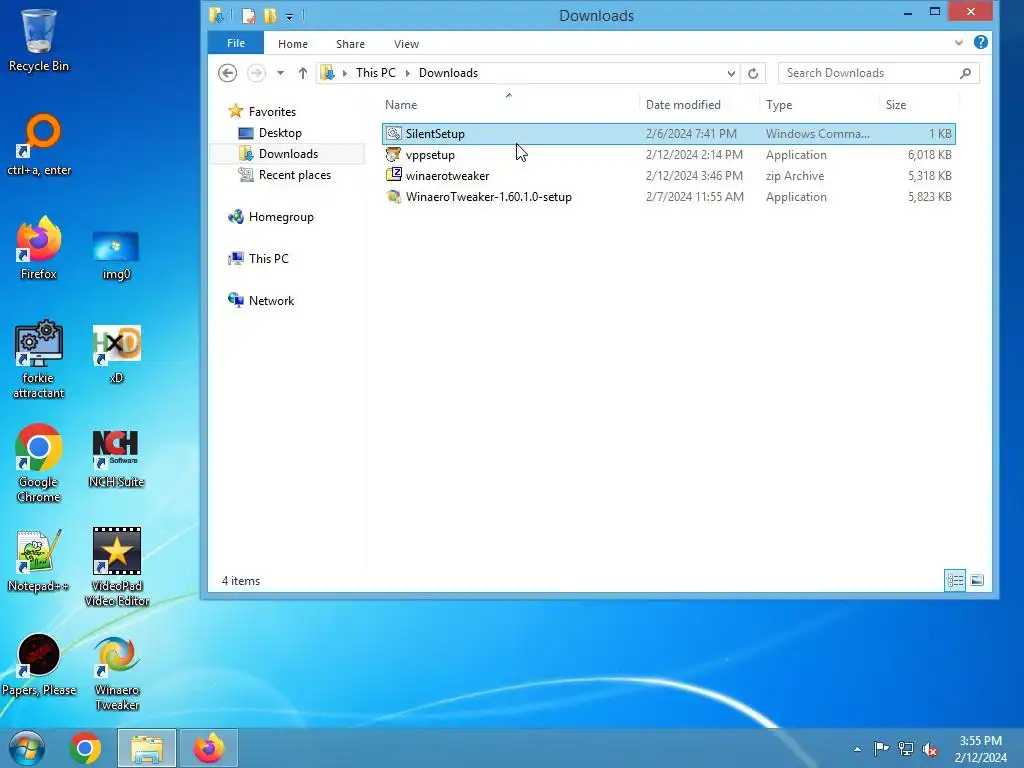Open the Windows Start button

(x=27, y=748)
